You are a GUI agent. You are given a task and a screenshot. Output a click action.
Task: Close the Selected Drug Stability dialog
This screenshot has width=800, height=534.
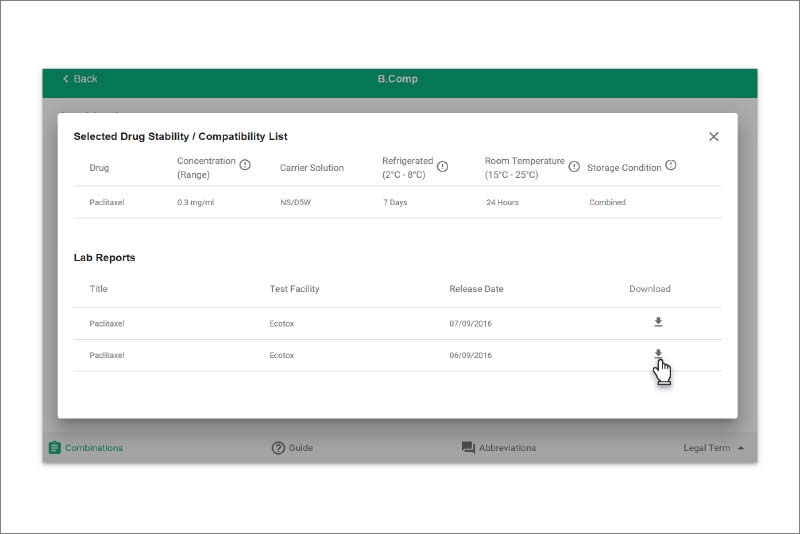(714, 136)
